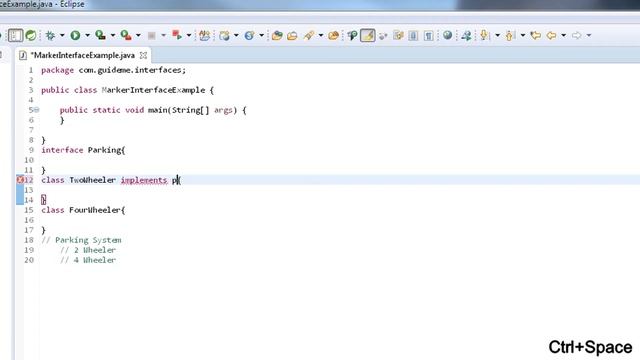
Task: Click the highlighted closing brace on line 14
Action: coord(44,200)
